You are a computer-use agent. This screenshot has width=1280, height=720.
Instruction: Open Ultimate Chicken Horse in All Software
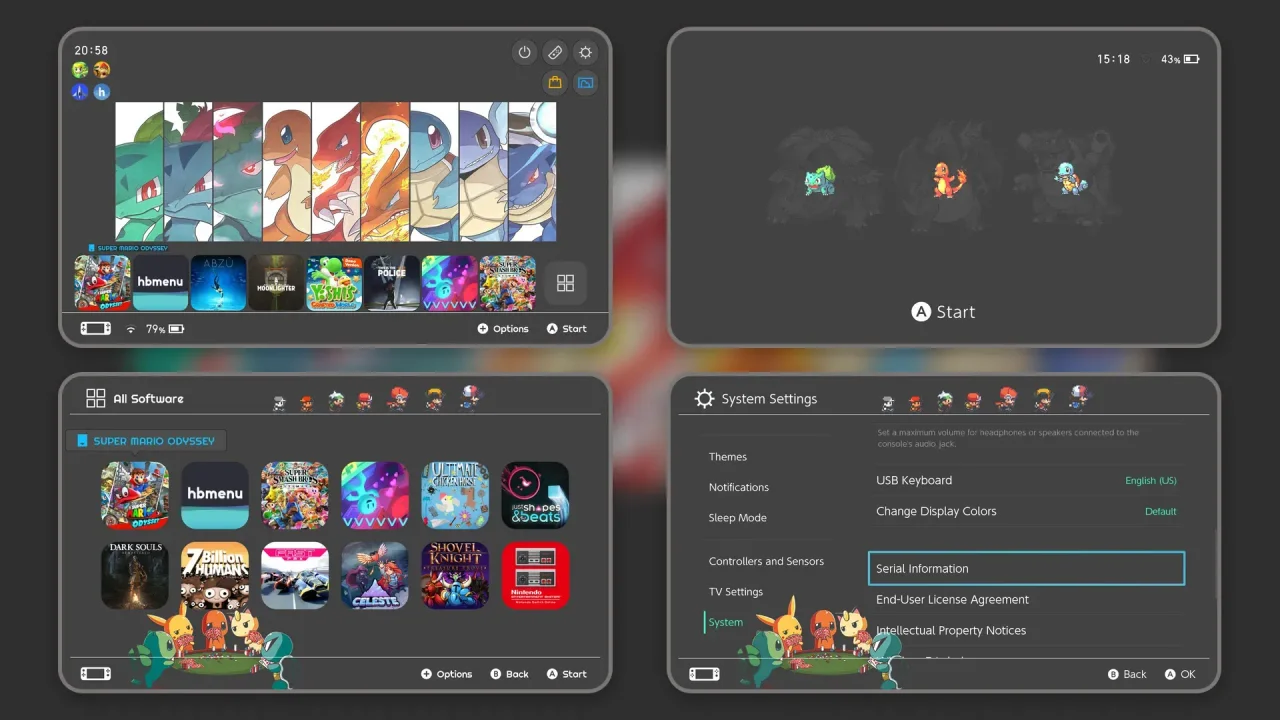tap(455, 495)
